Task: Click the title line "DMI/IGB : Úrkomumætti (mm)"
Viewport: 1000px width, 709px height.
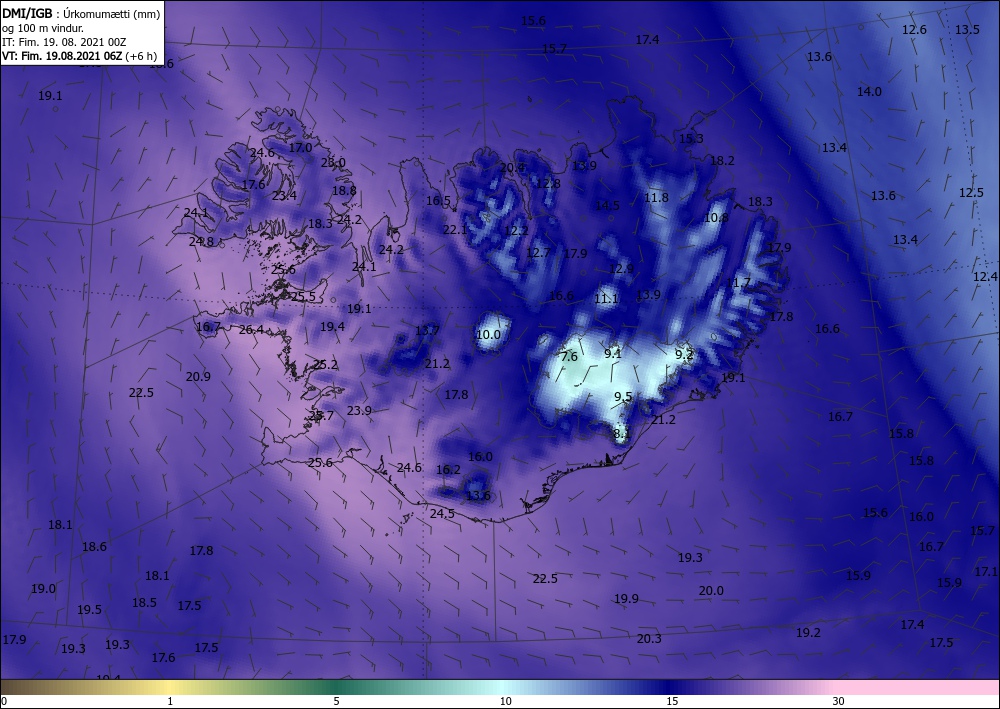Action: tap(82, 13)
